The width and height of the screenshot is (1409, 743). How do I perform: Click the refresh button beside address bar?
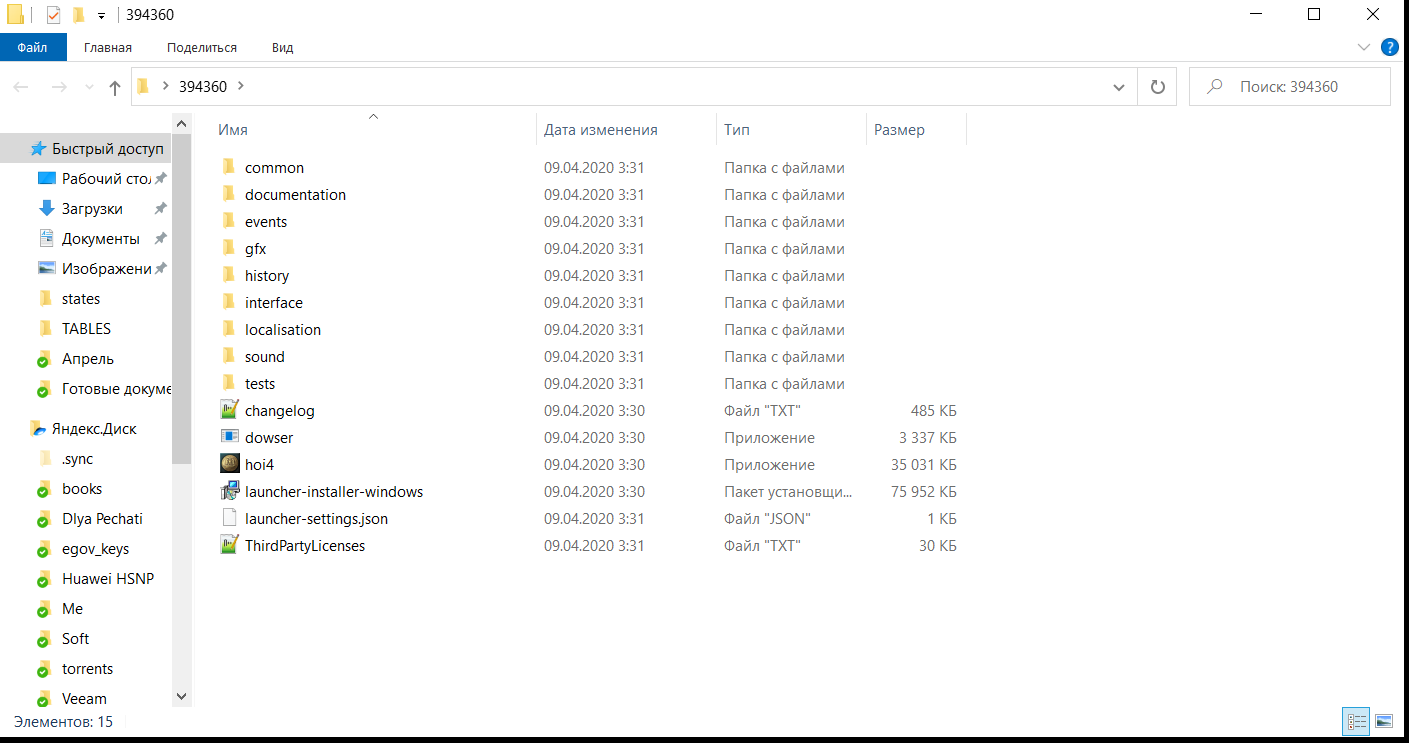pyautogui.click(x=1158, y=87)
